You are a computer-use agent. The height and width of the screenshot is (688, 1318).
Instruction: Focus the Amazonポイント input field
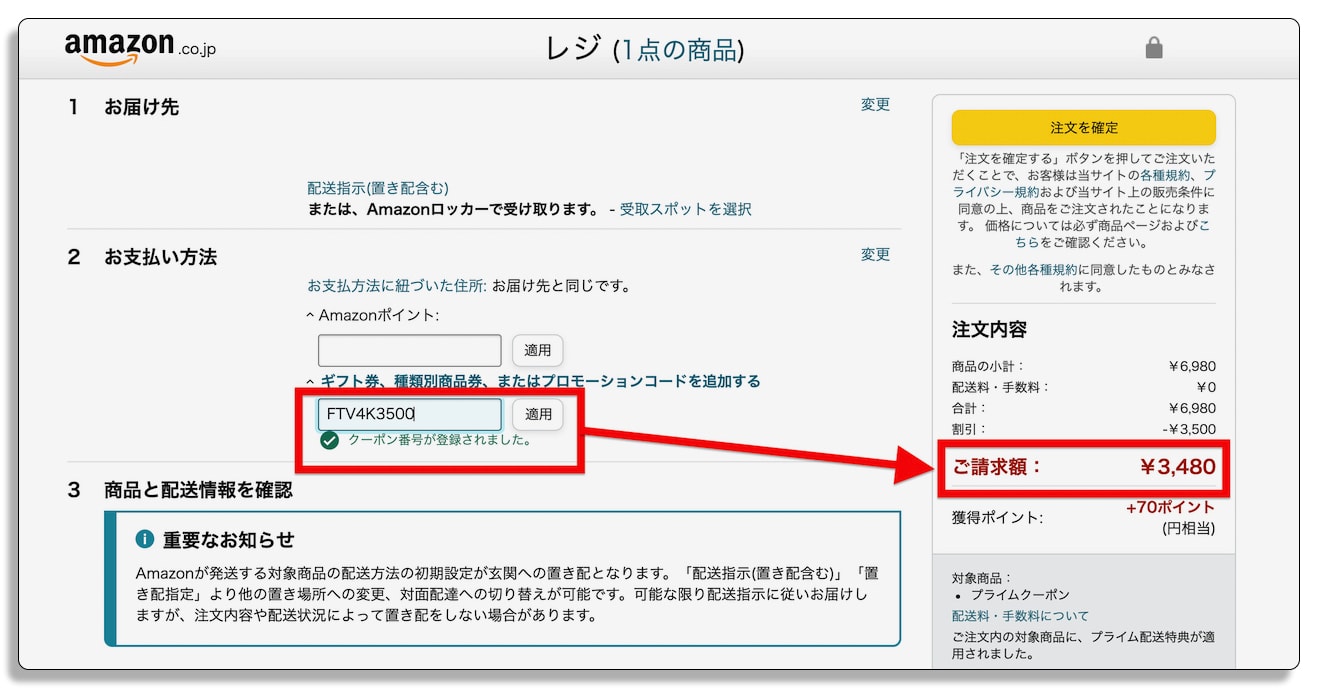410,350
